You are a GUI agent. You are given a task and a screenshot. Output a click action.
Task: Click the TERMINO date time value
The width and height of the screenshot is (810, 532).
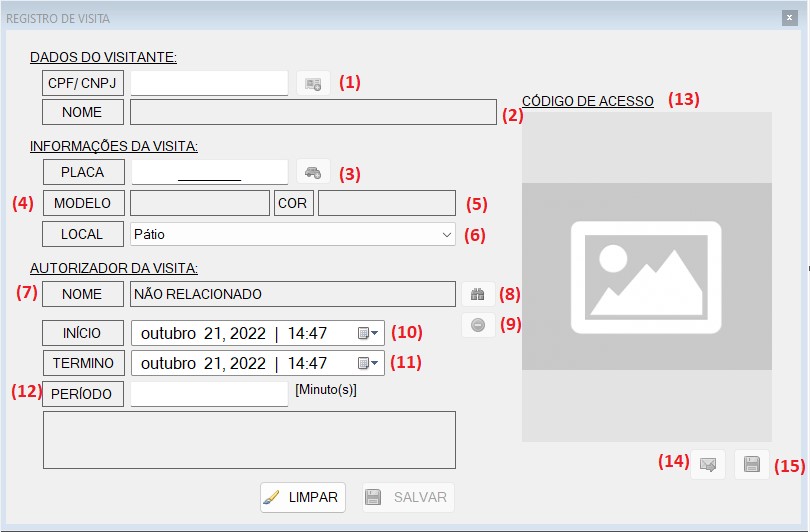tap(233, 363)
